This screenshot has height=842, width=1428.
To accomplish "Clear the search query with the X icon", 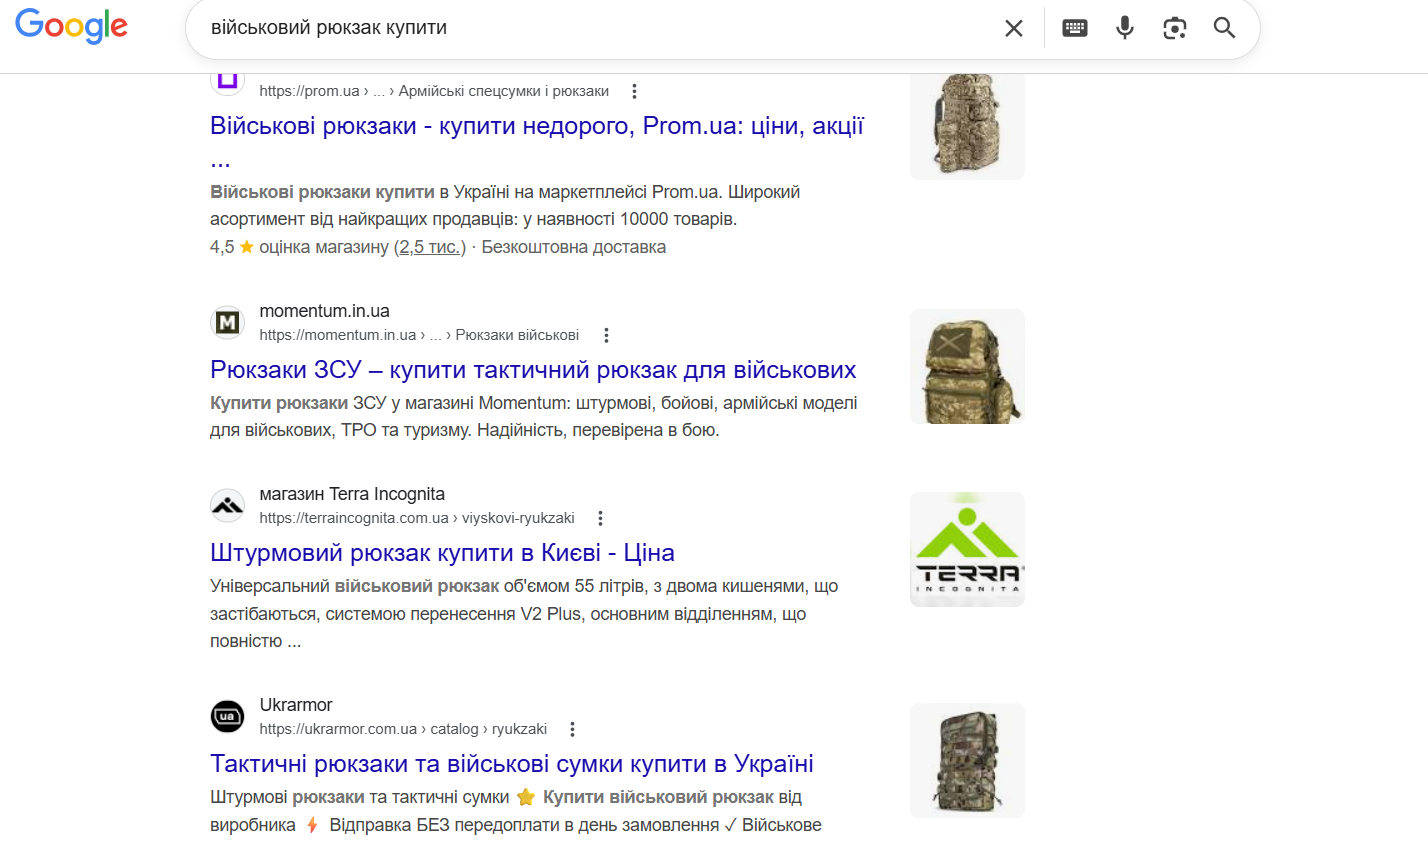I will coord(1014,28).
